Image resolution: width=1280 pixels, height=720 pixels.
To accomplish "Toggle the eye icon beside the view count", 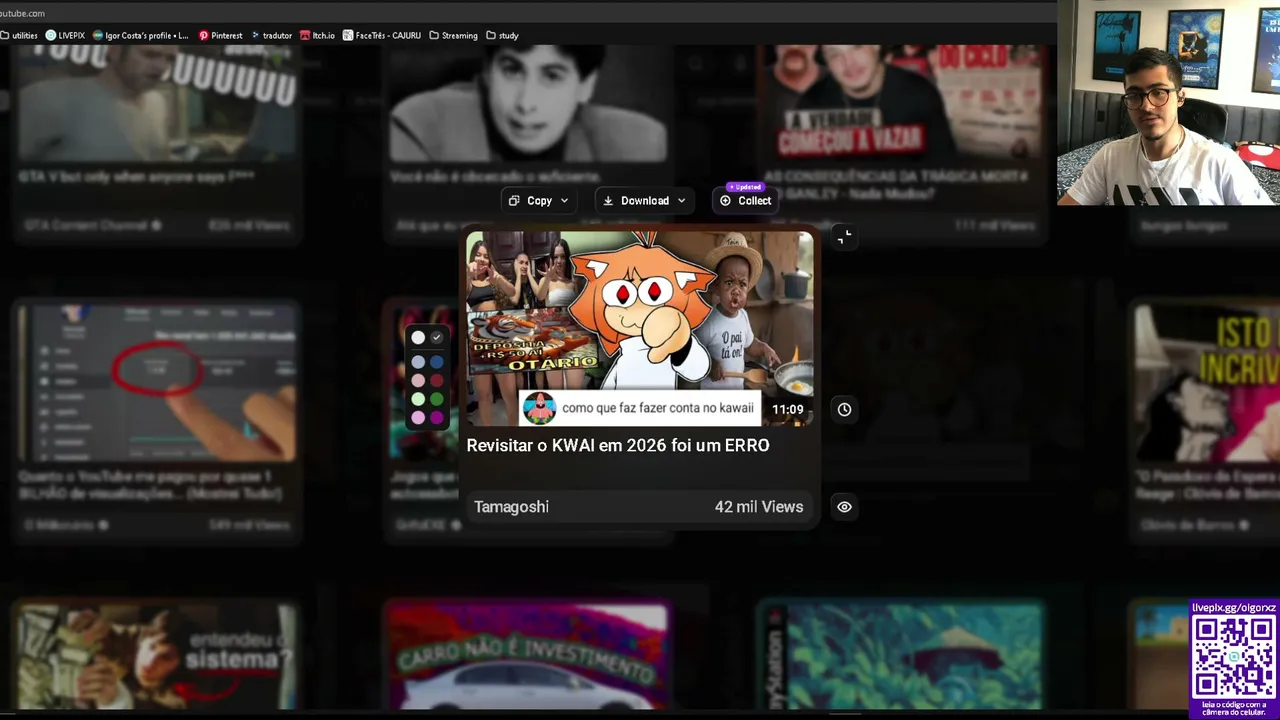I will tap(844, 507).
